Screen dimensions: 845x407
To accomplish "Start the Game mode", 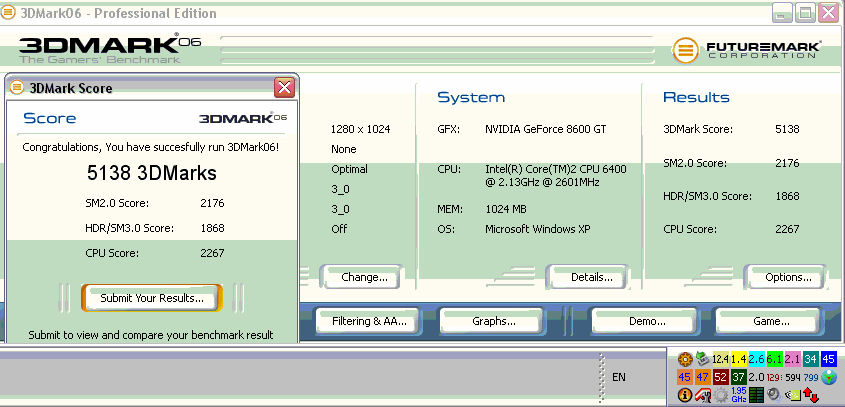I will click(771, 321).
